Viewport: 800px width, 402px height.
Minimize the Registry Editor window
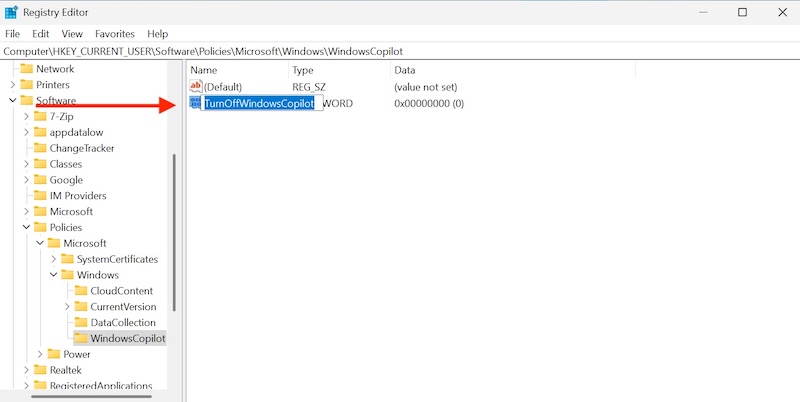[x=703, y=12]
